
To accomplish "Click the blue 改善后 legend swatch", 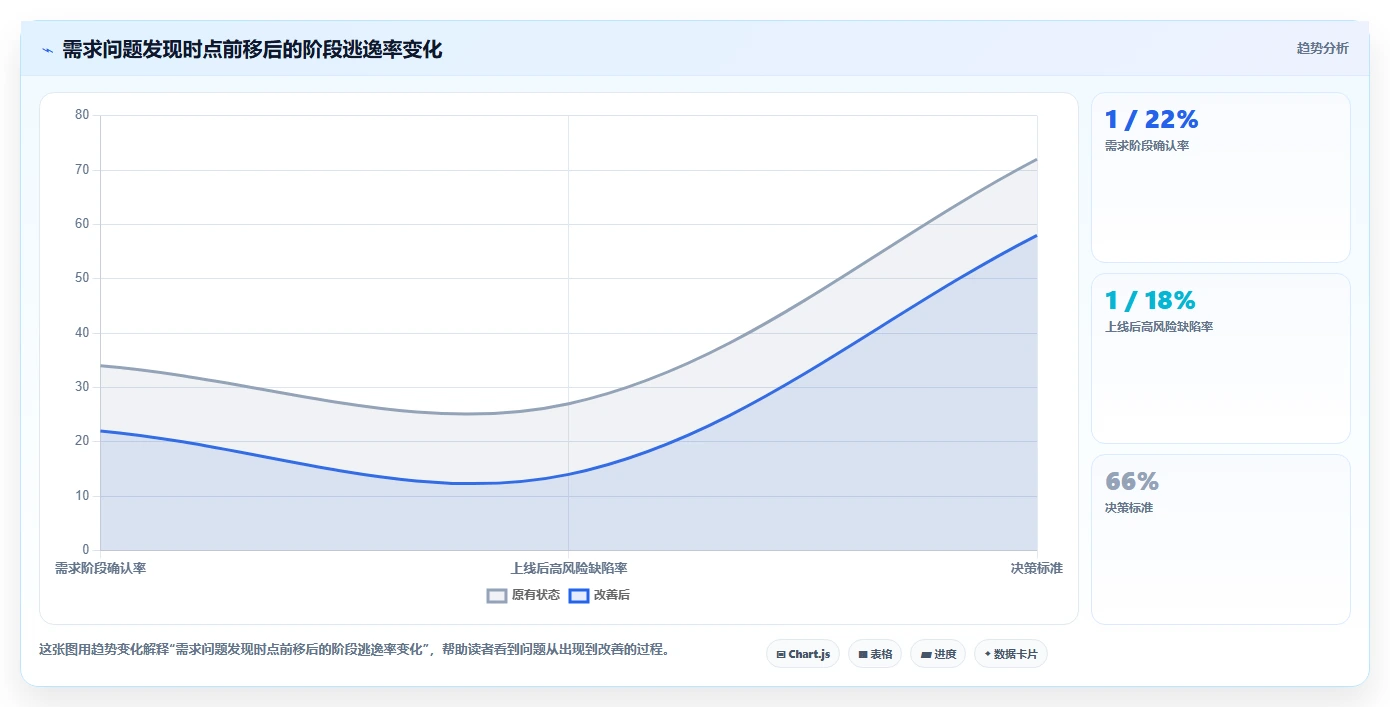I will [579, 595].
